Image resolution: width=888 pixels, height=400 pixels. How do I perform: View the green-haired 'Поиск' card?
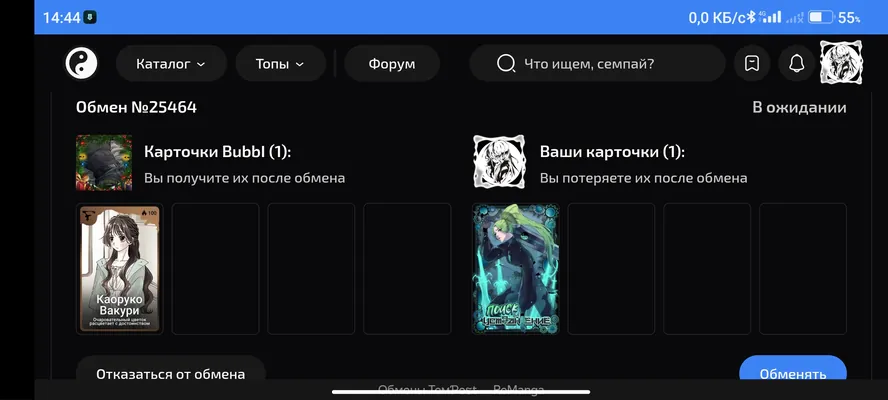pos(515,269)
